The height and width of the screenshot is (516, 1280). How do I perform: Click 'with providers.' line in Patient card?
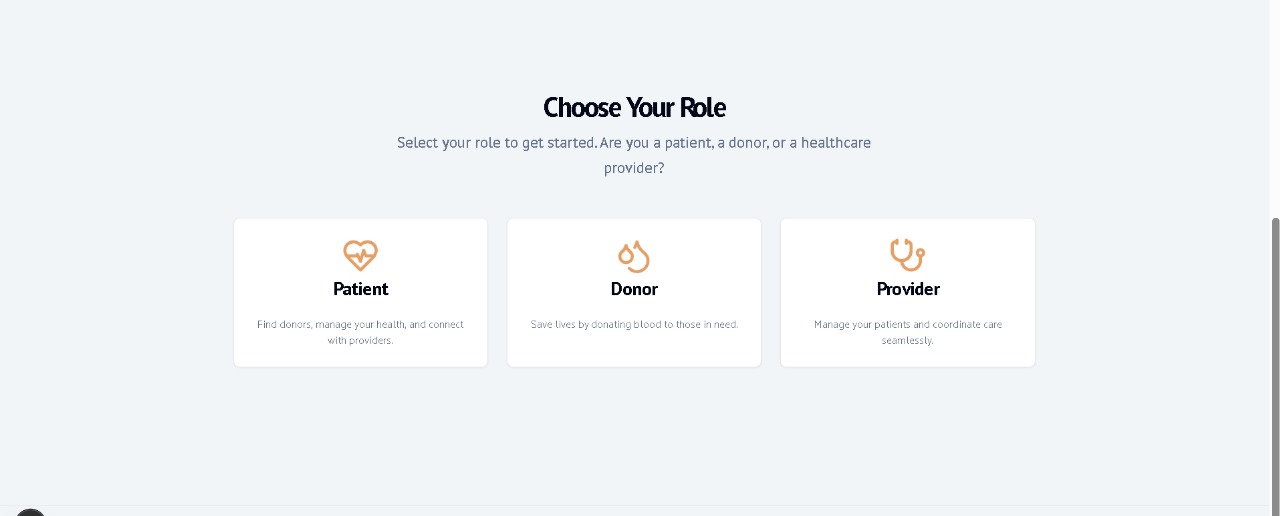pyautogui.click(x=360, y=340)
